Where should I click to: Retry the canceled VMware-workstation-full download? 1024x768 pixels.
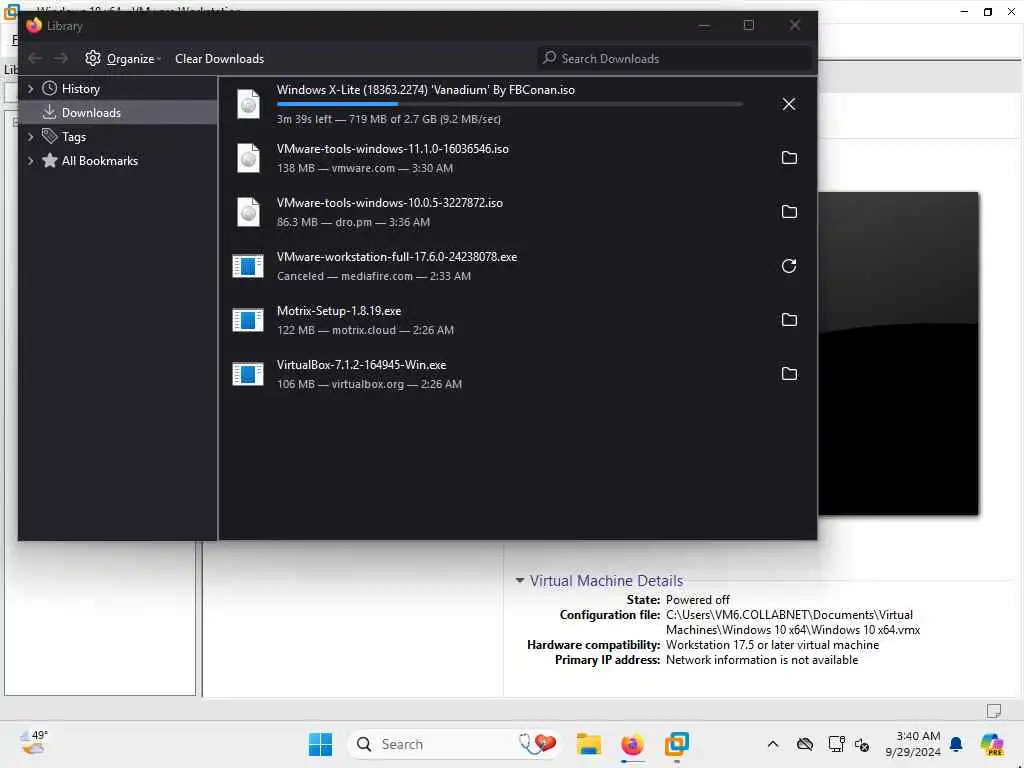[789, 266]
